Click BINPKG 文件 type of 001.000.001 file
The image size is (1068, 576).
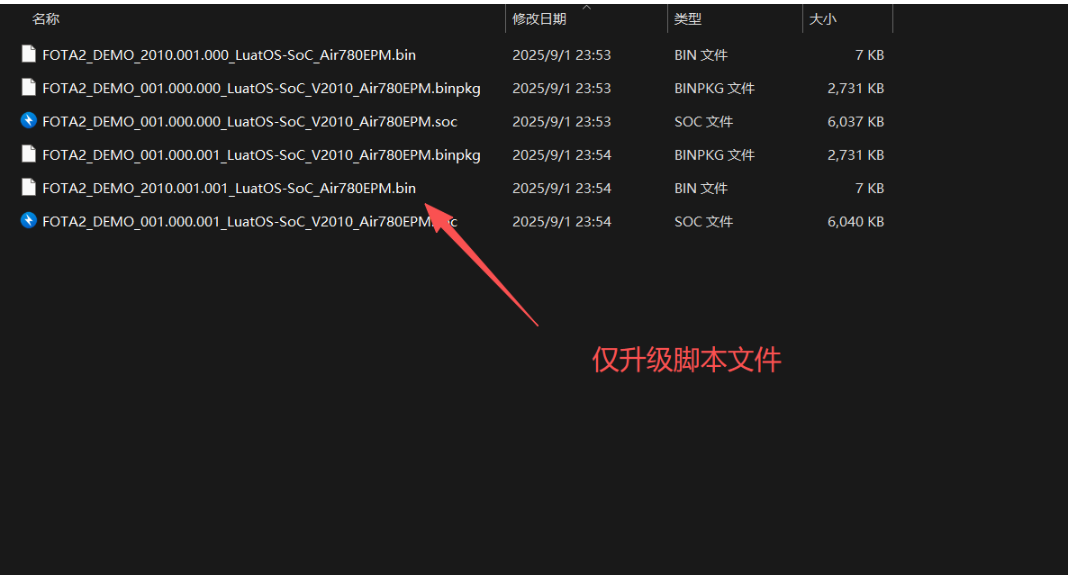(x=714, y=155)
